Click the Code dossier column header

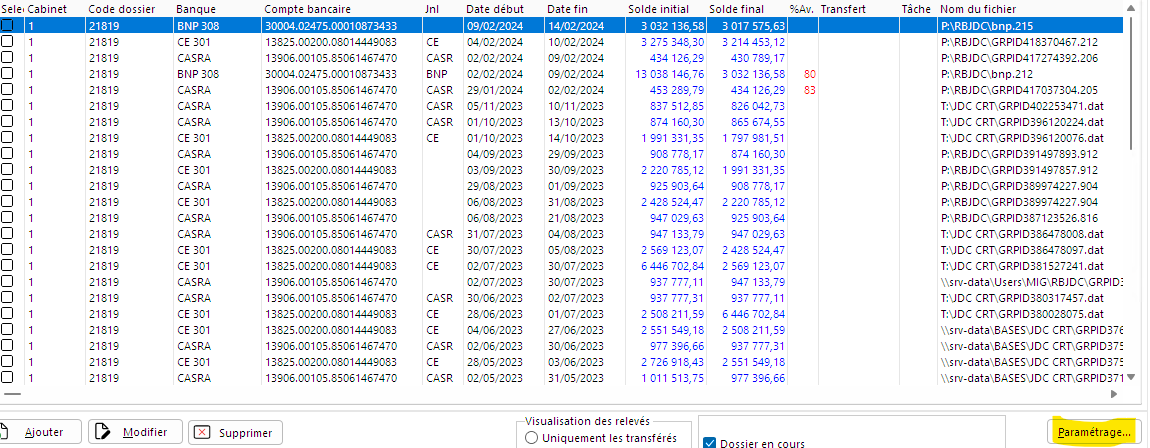[x=120, y=8]
